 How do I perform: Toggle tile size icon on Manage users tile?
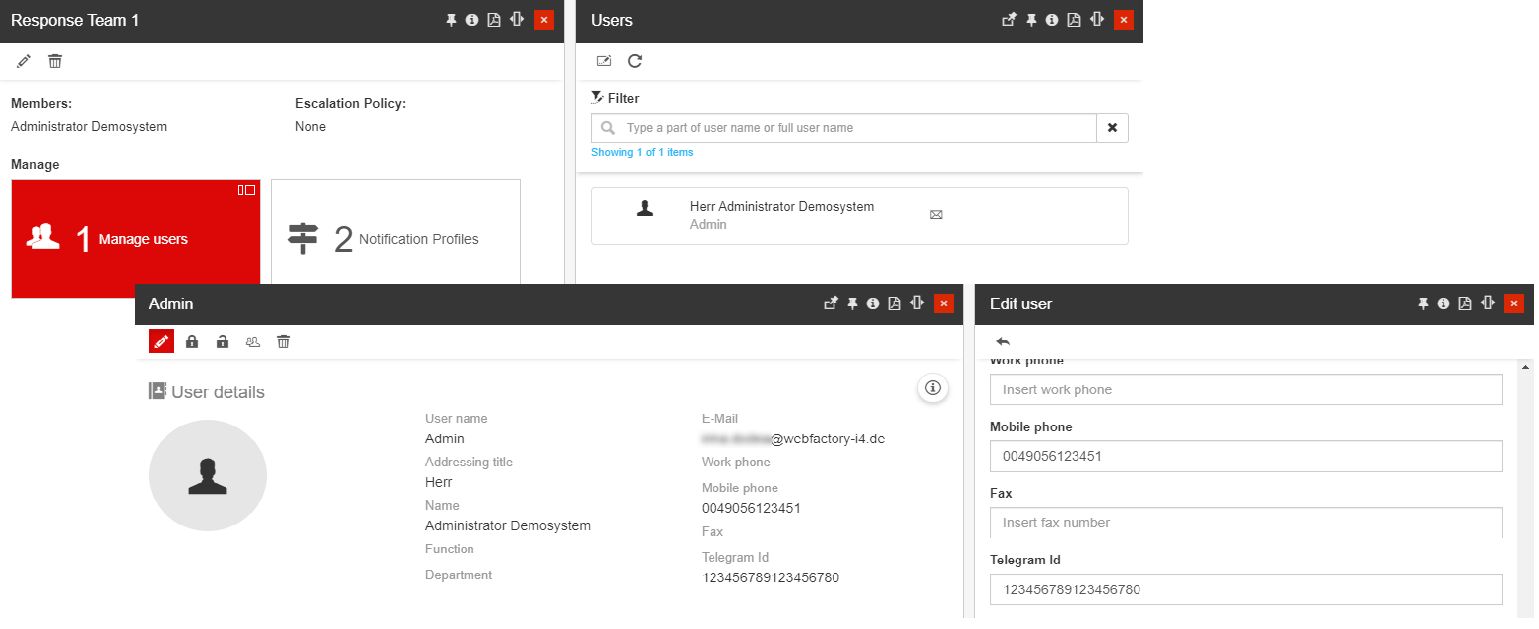point(246,190)
